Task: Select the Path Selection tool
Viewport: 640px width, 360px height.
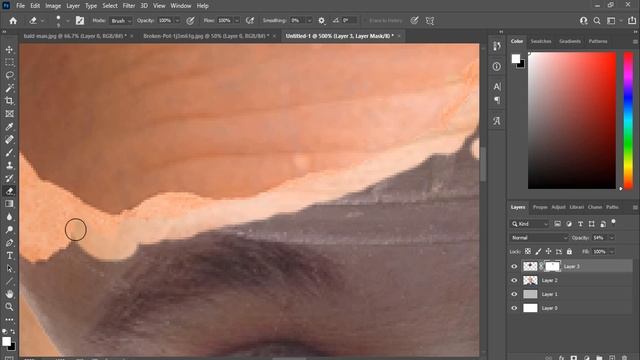Action: 9,269
